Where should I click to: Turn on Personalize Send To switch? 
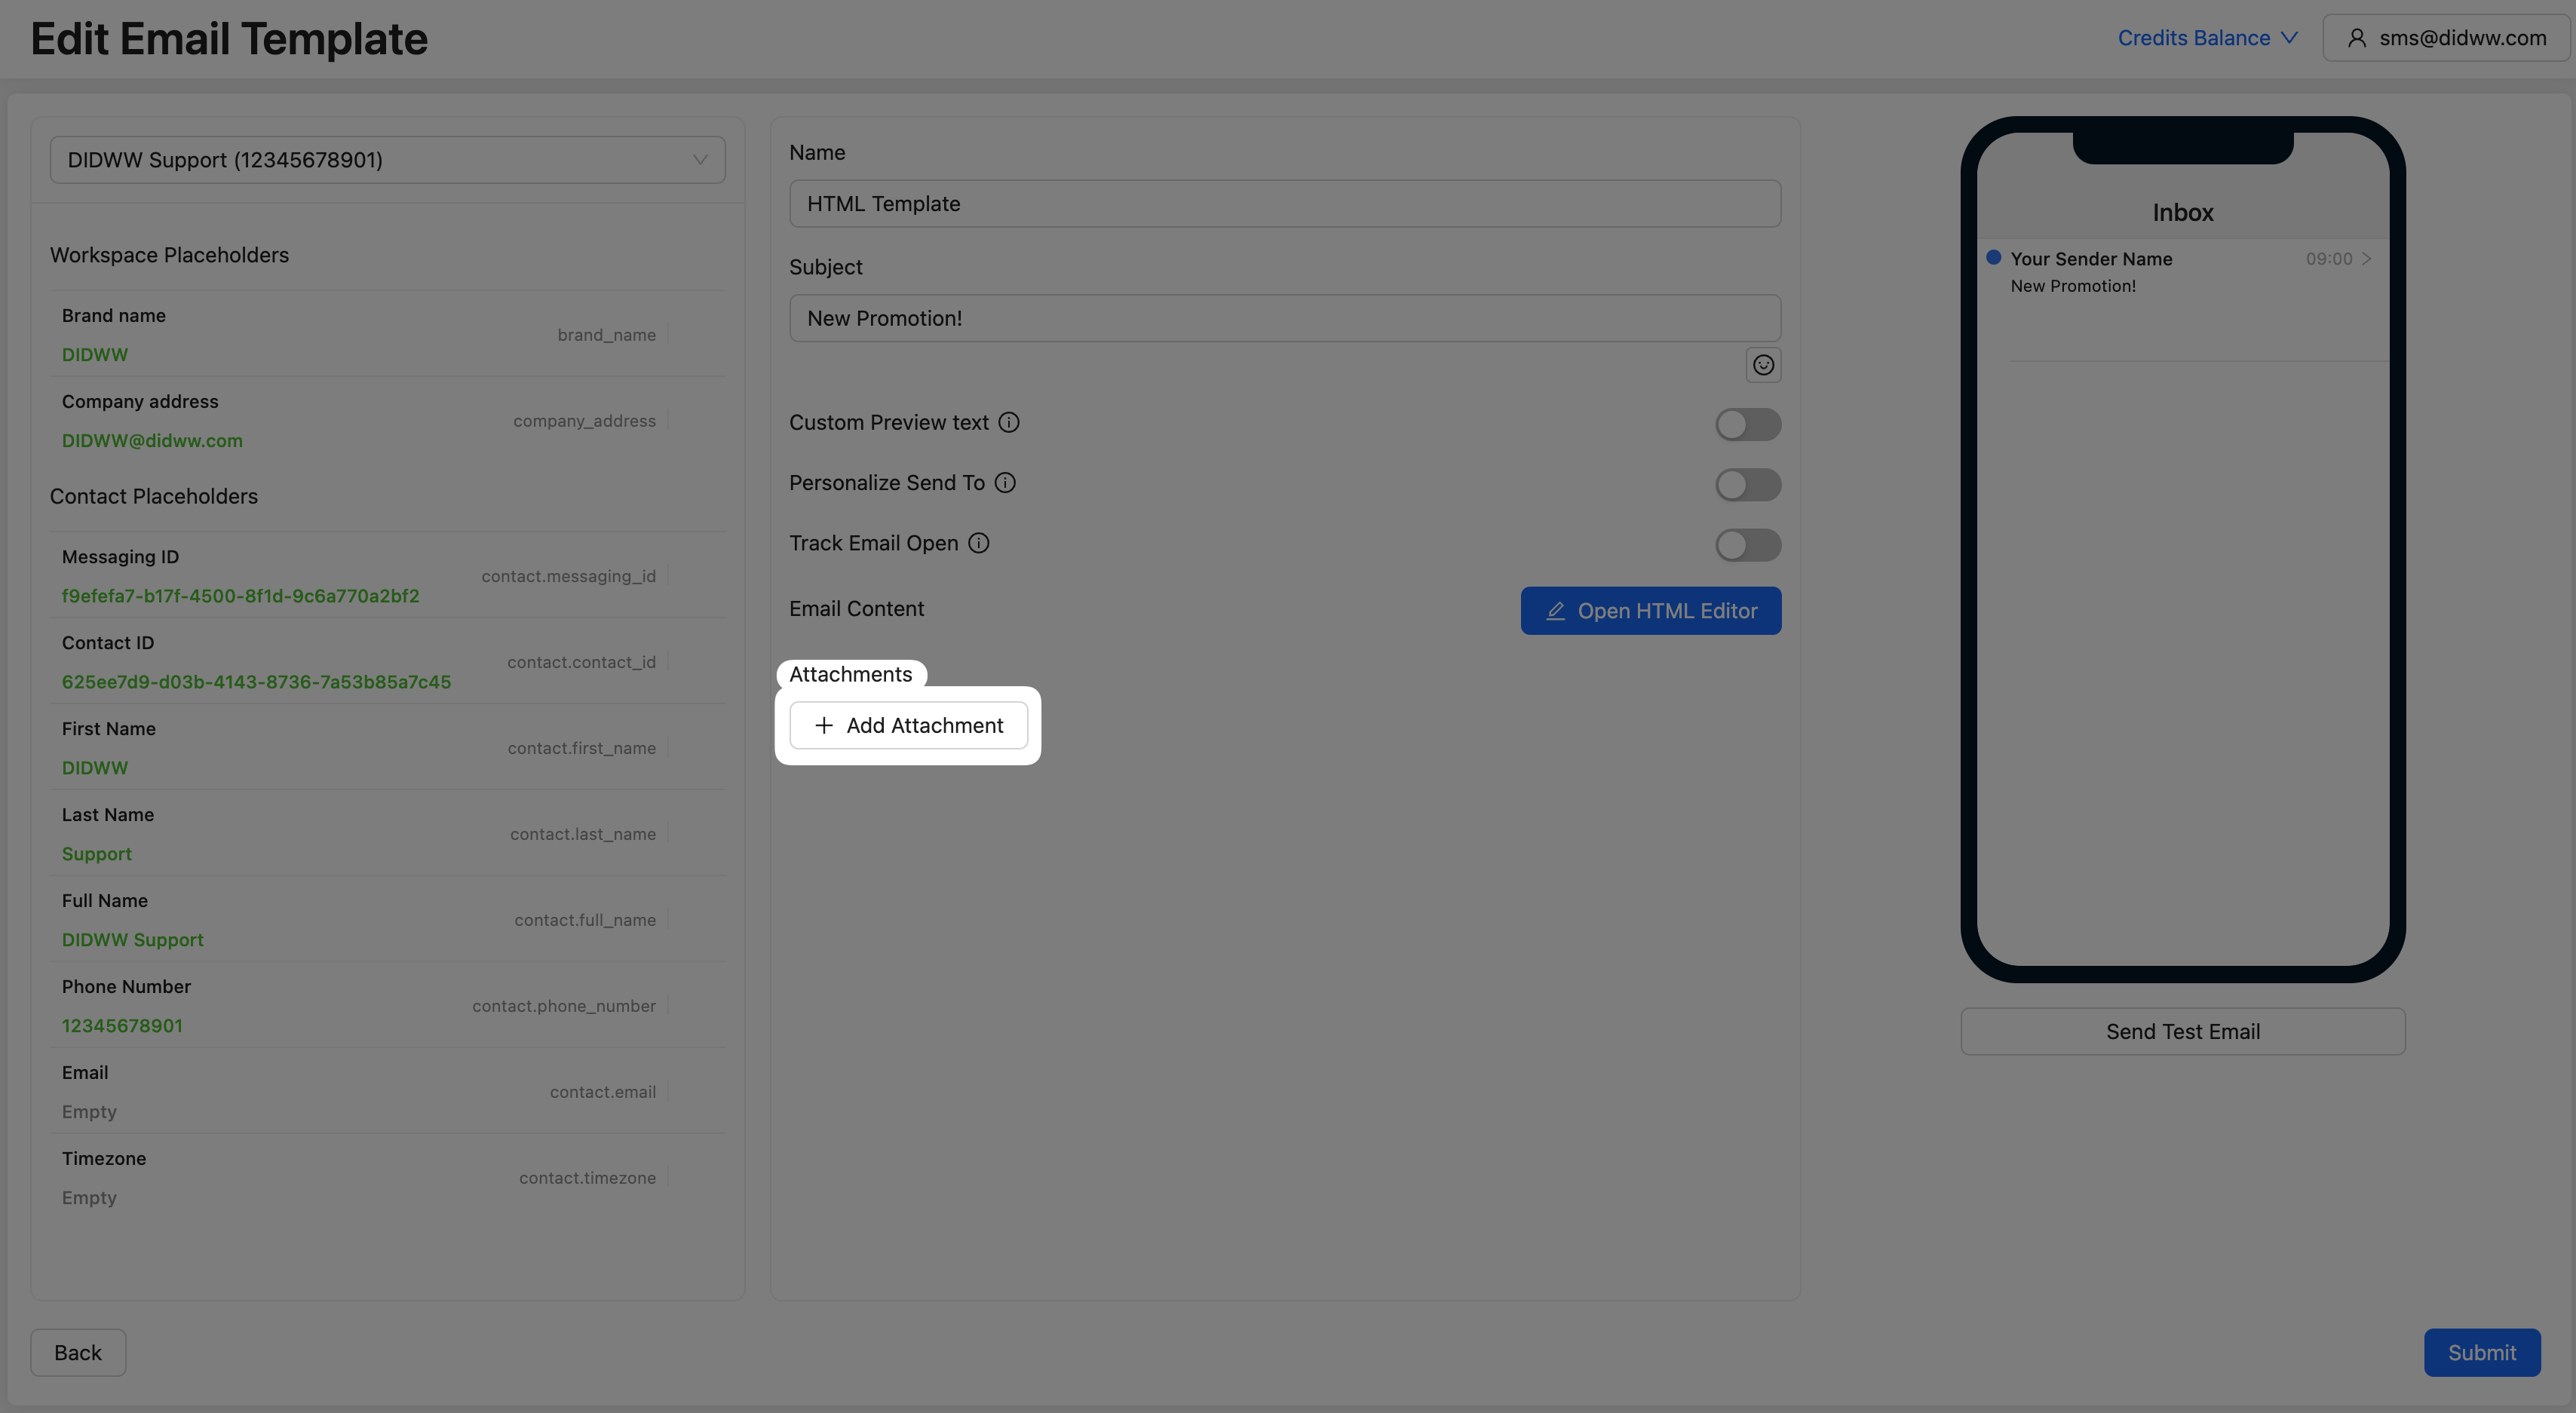click(x=1747, y=485)
